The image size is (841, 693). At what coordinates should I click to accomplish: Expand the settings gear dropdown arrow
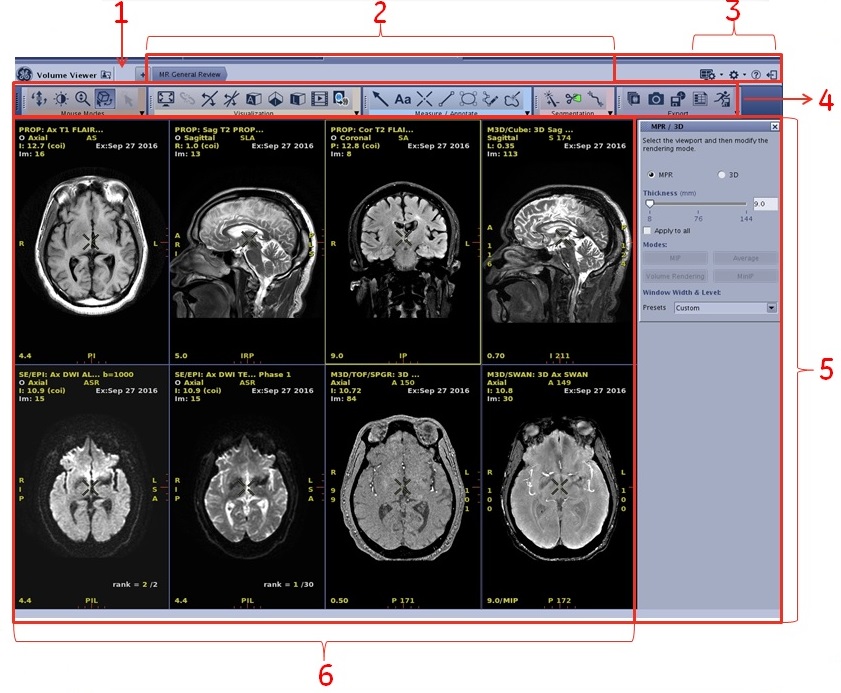745,74
